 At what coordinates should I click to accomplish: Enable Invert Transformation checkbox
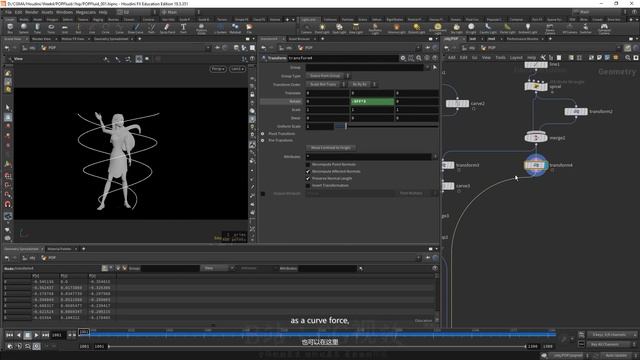tap(308, 185)
